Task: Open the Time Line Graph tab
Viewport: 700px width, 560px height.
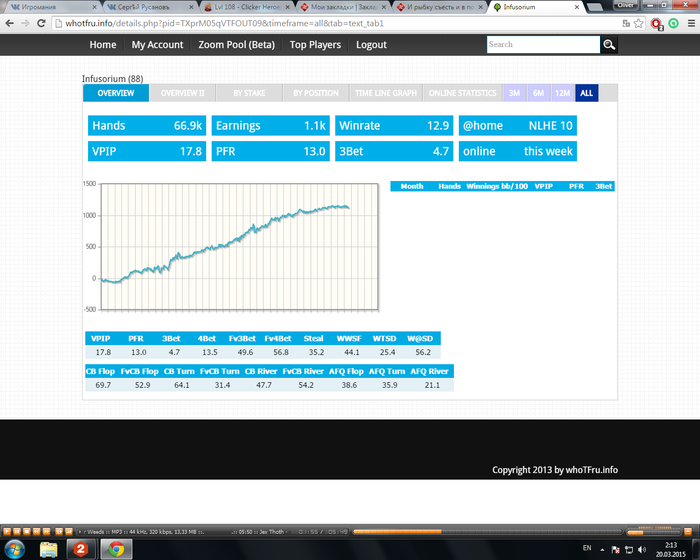Action: coord(386,93)
